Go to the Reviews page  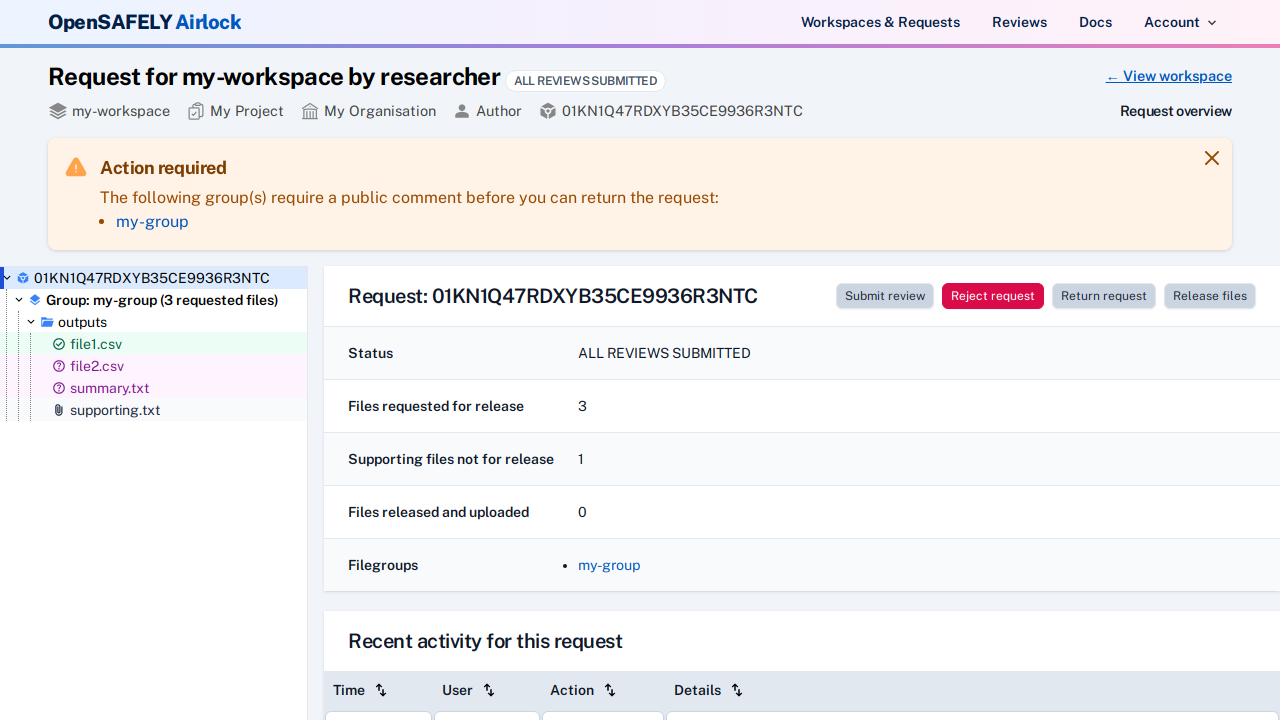click(x=1019, y=22)
